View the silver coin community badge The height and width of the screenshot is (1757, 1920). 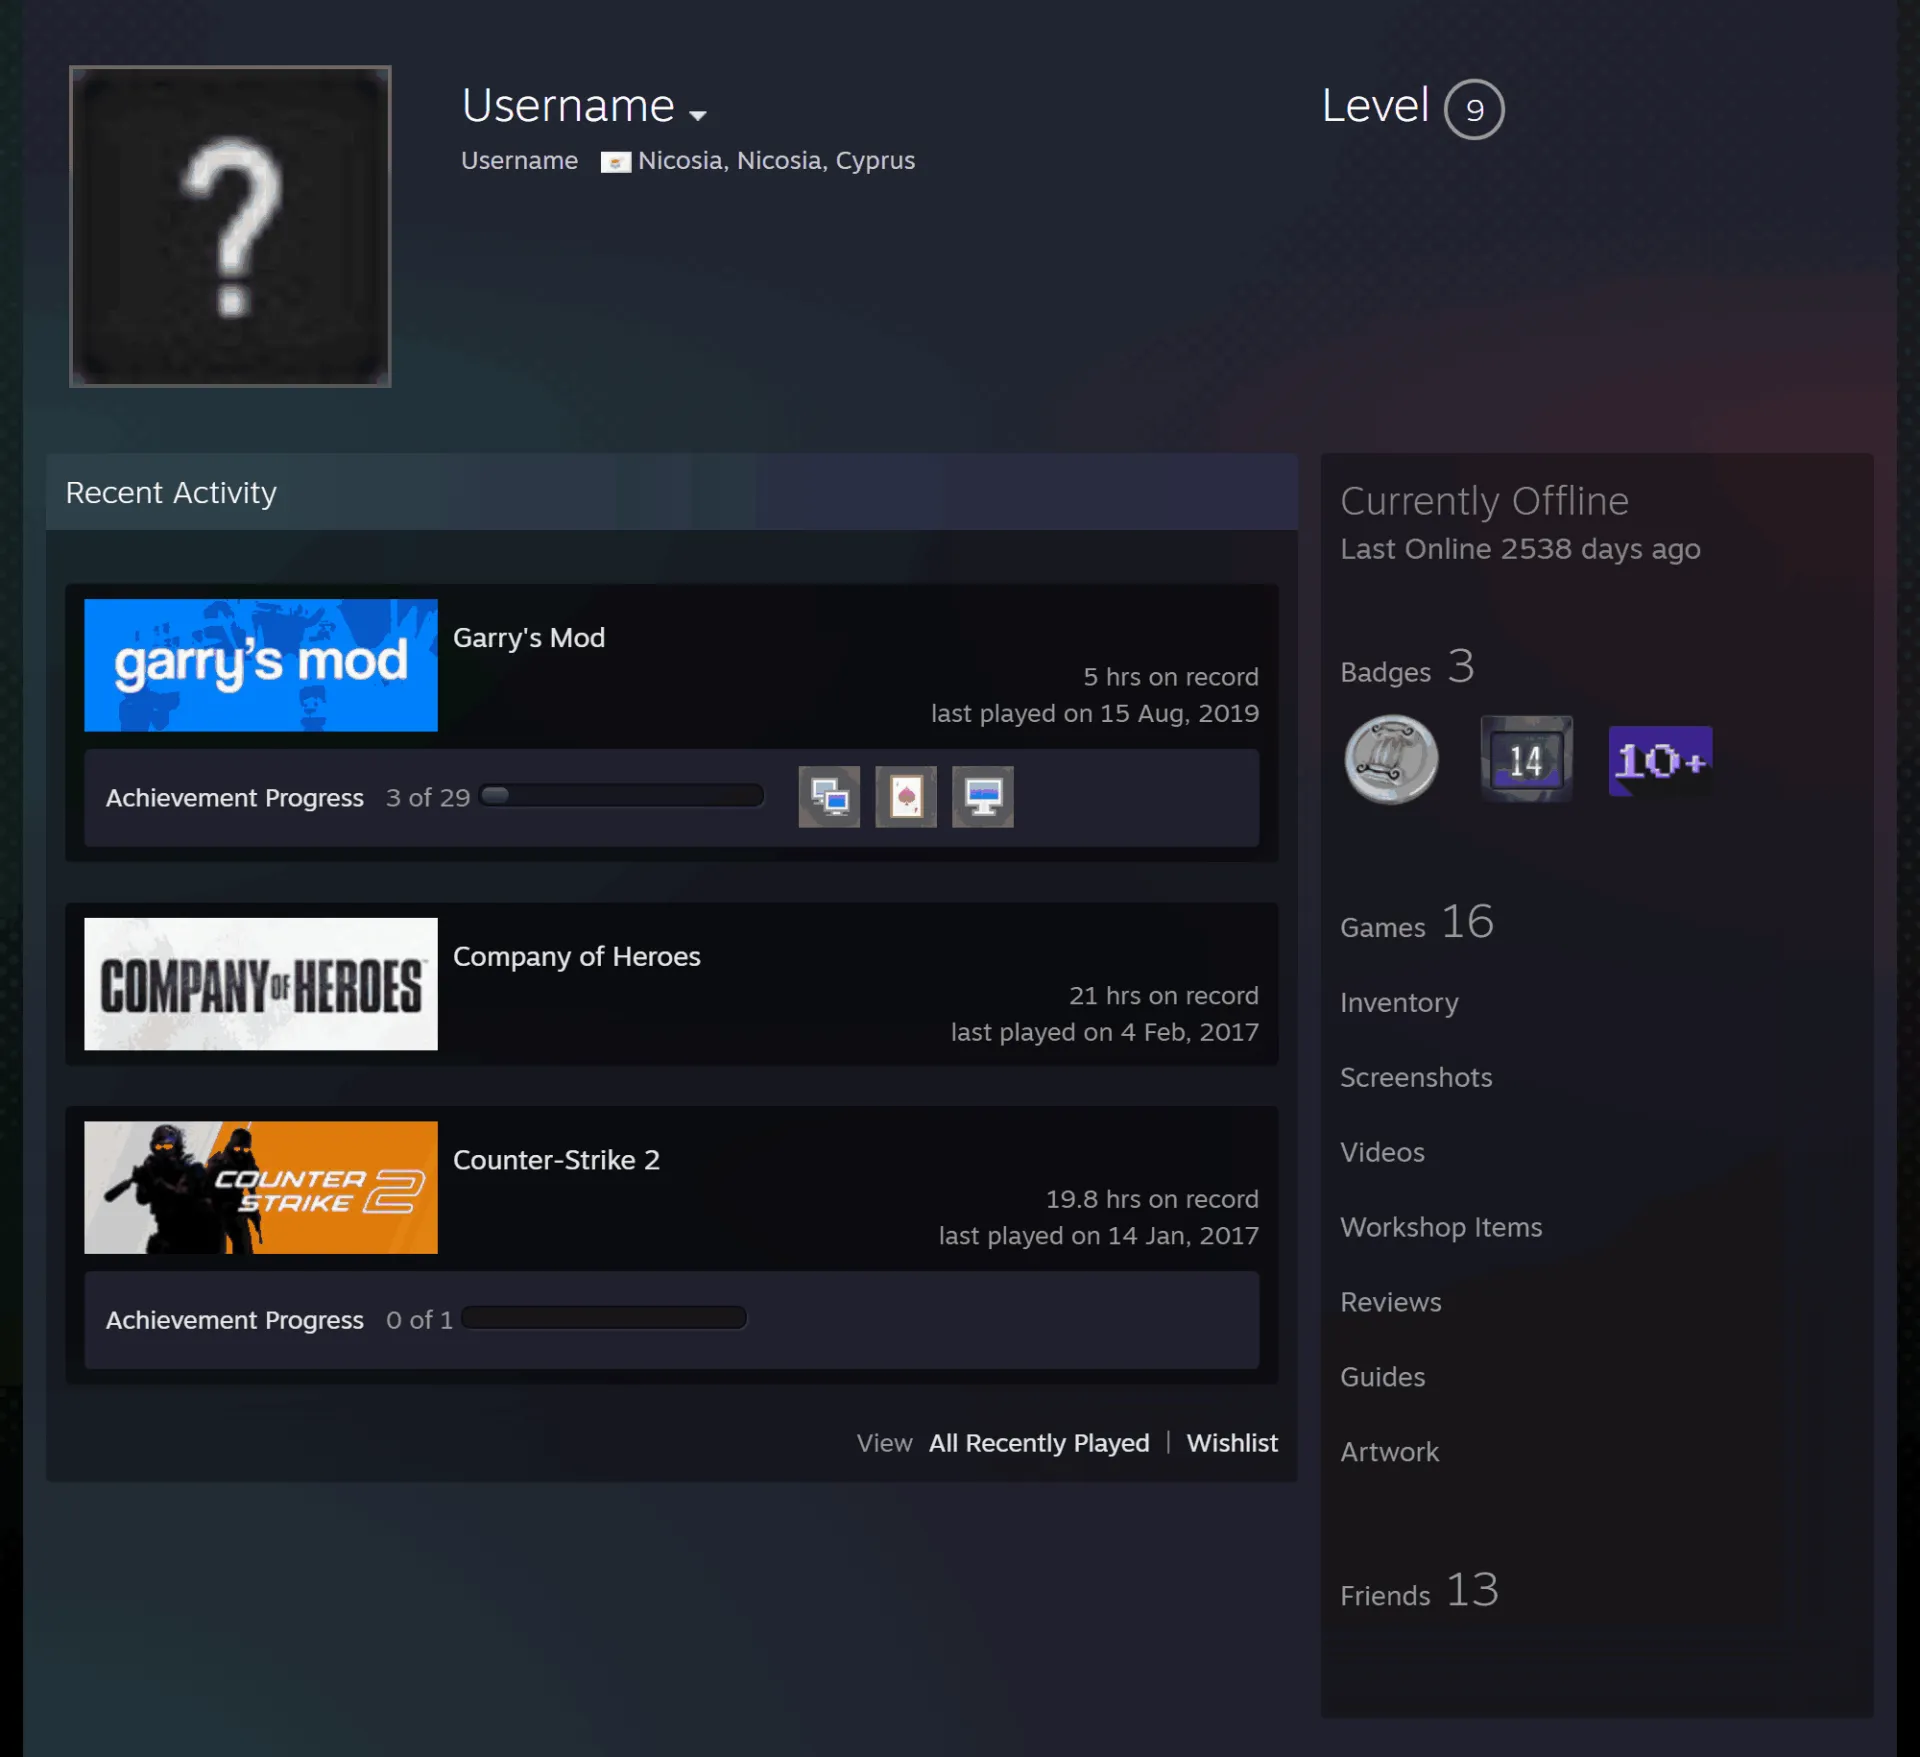1391,760
